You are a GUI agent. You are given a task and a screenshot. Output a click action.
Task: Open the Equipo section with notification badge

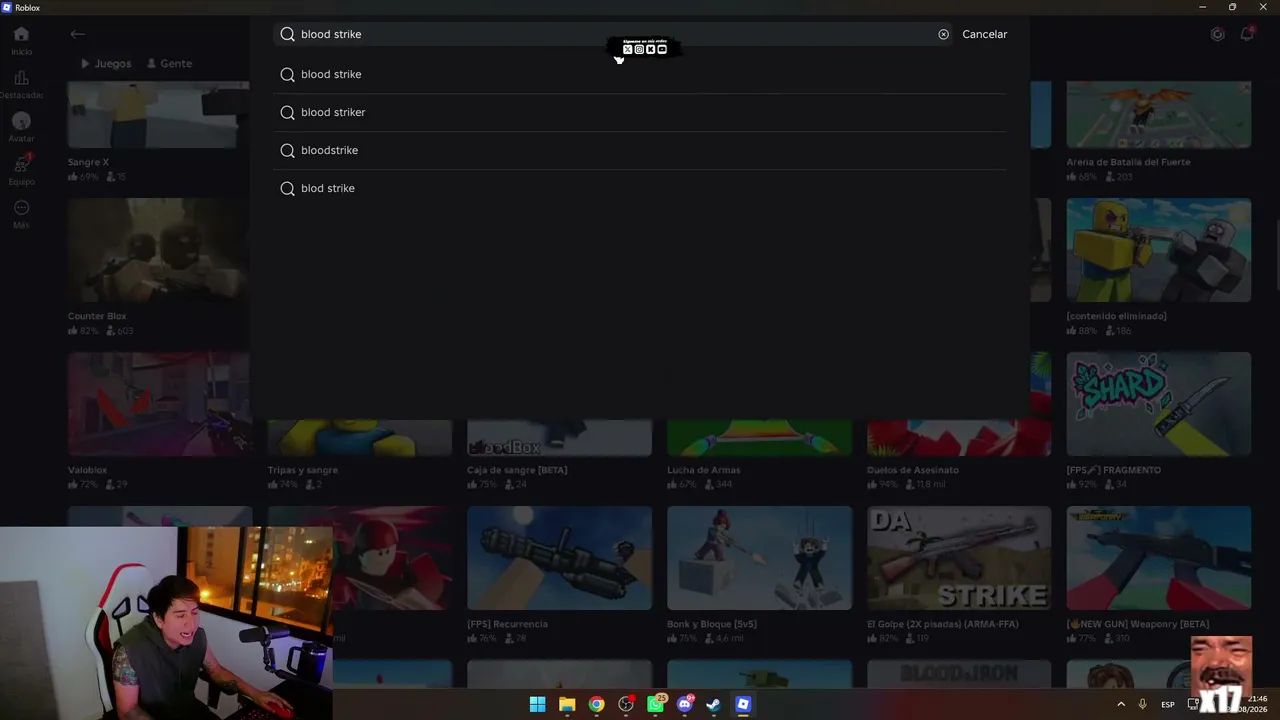21,169
